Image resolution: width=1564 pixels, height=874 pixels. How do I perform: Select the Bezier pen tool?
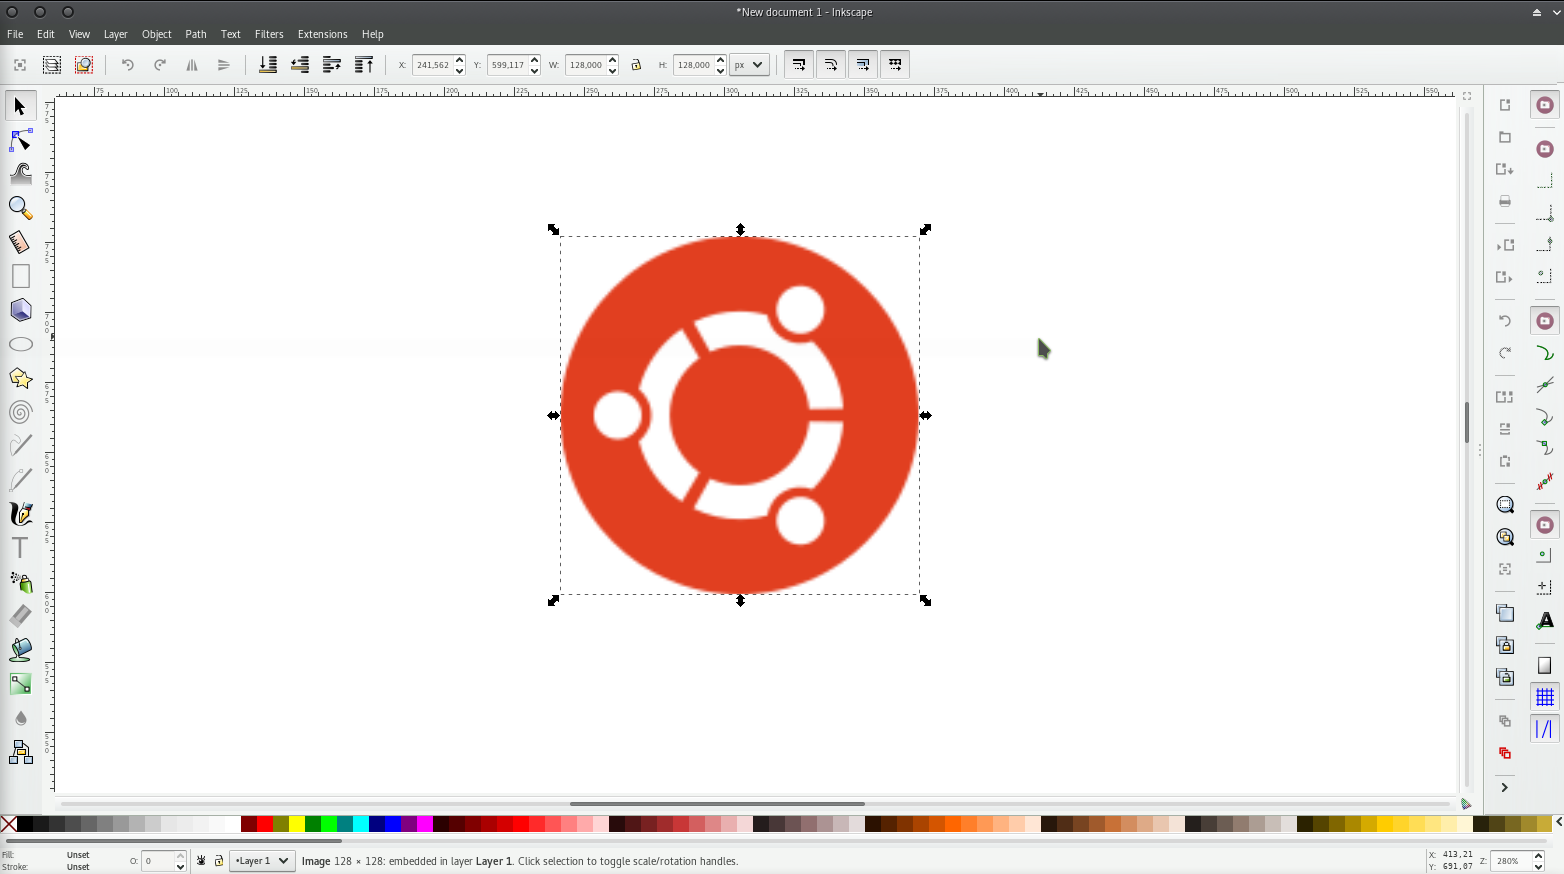point(20,480)
